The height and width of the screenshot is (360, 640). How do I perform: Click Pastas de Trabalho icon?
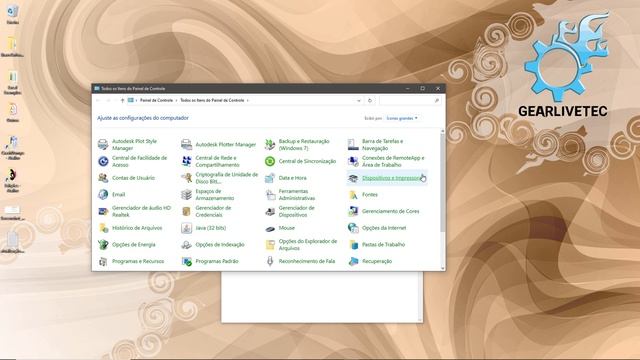(x=353, y=244)
